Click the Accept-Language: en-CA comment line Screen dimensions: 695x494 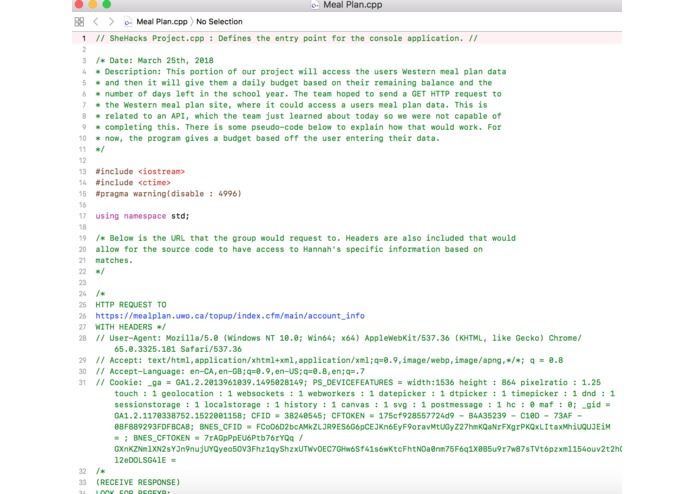point(230,371)
